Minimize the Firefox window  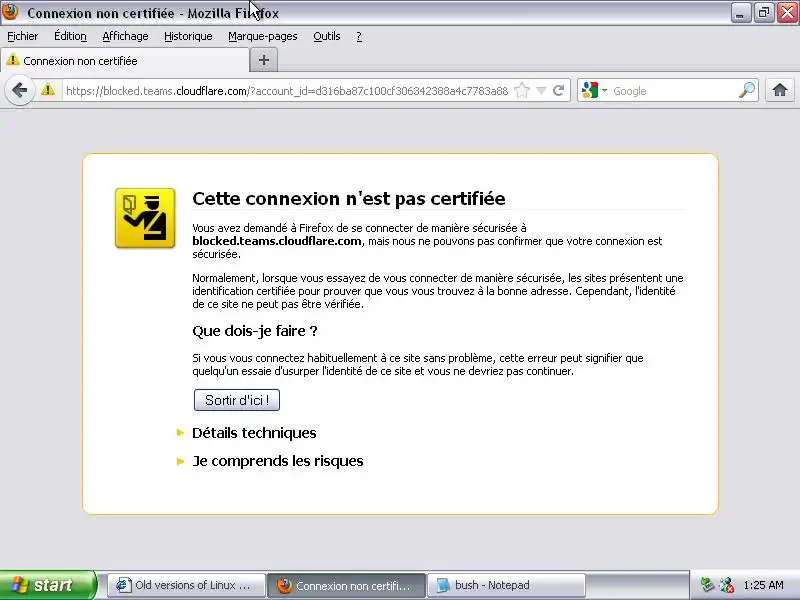740,13
